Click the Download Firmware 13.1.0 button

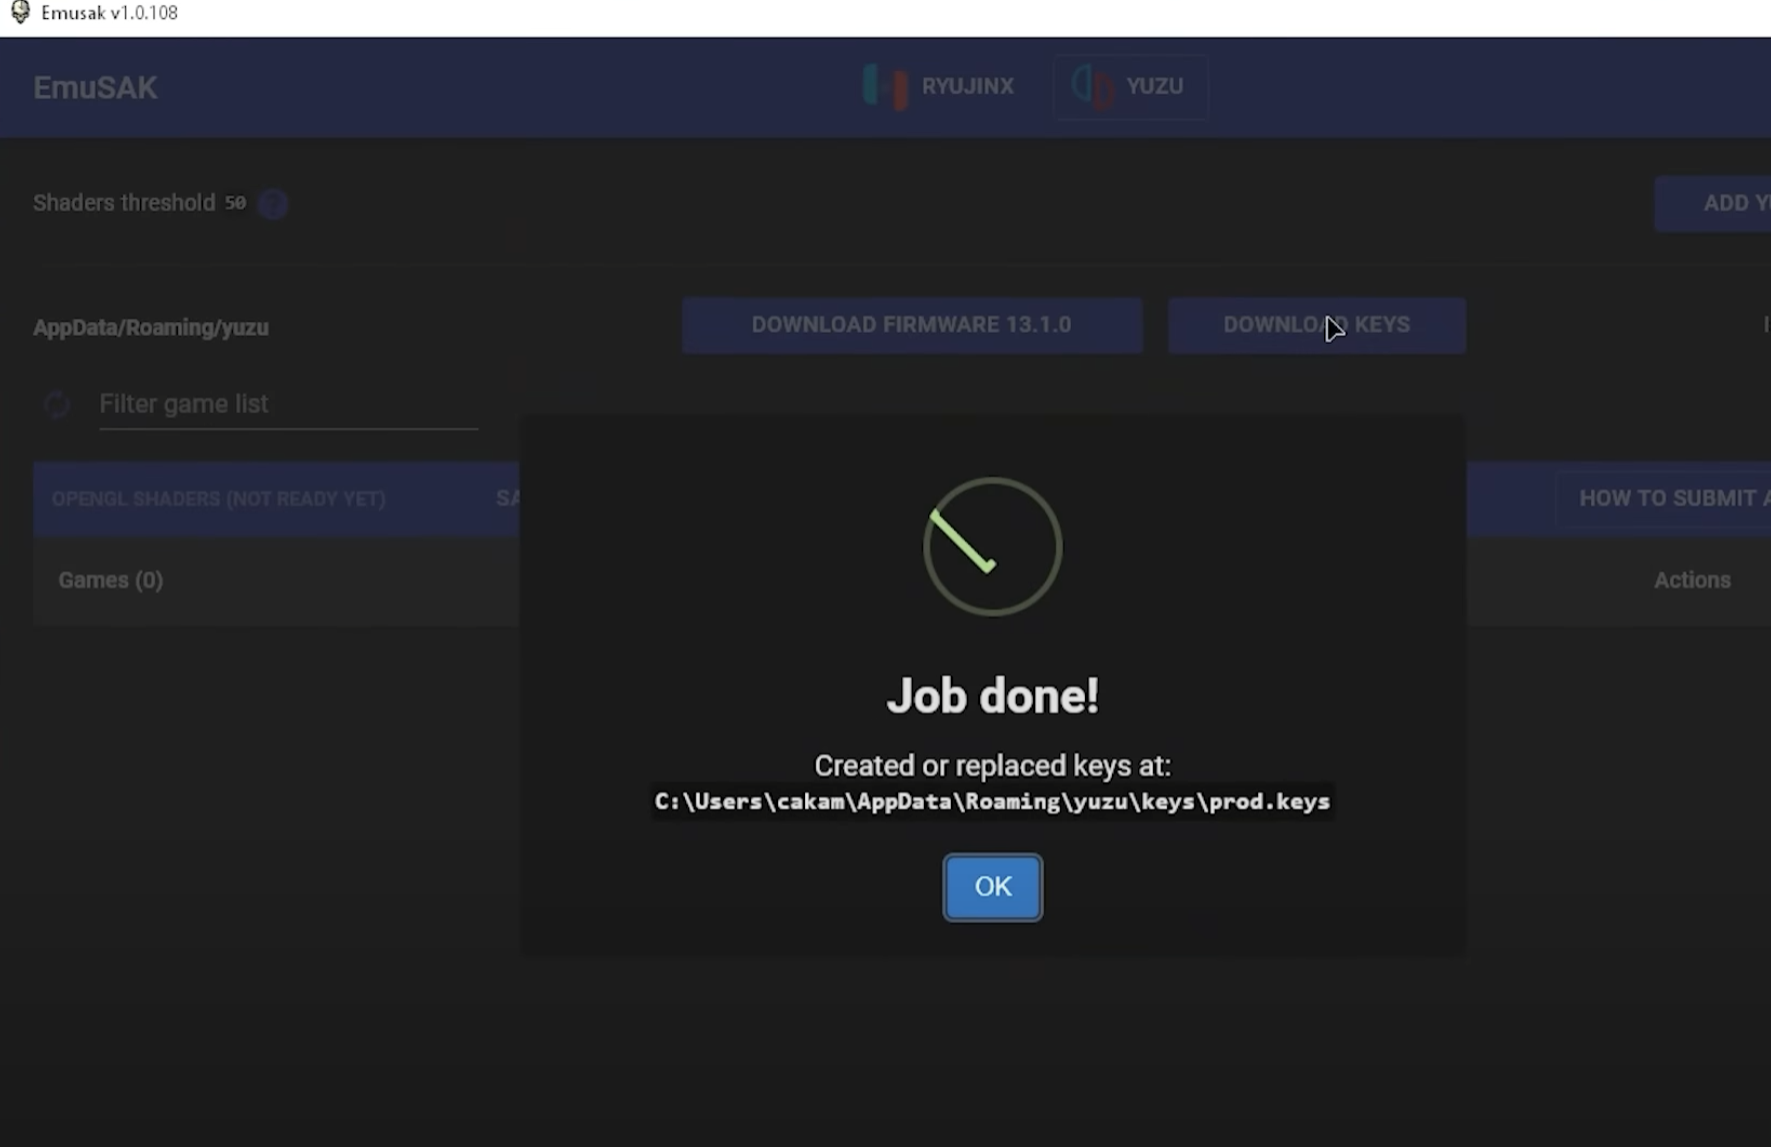[911, 325]
